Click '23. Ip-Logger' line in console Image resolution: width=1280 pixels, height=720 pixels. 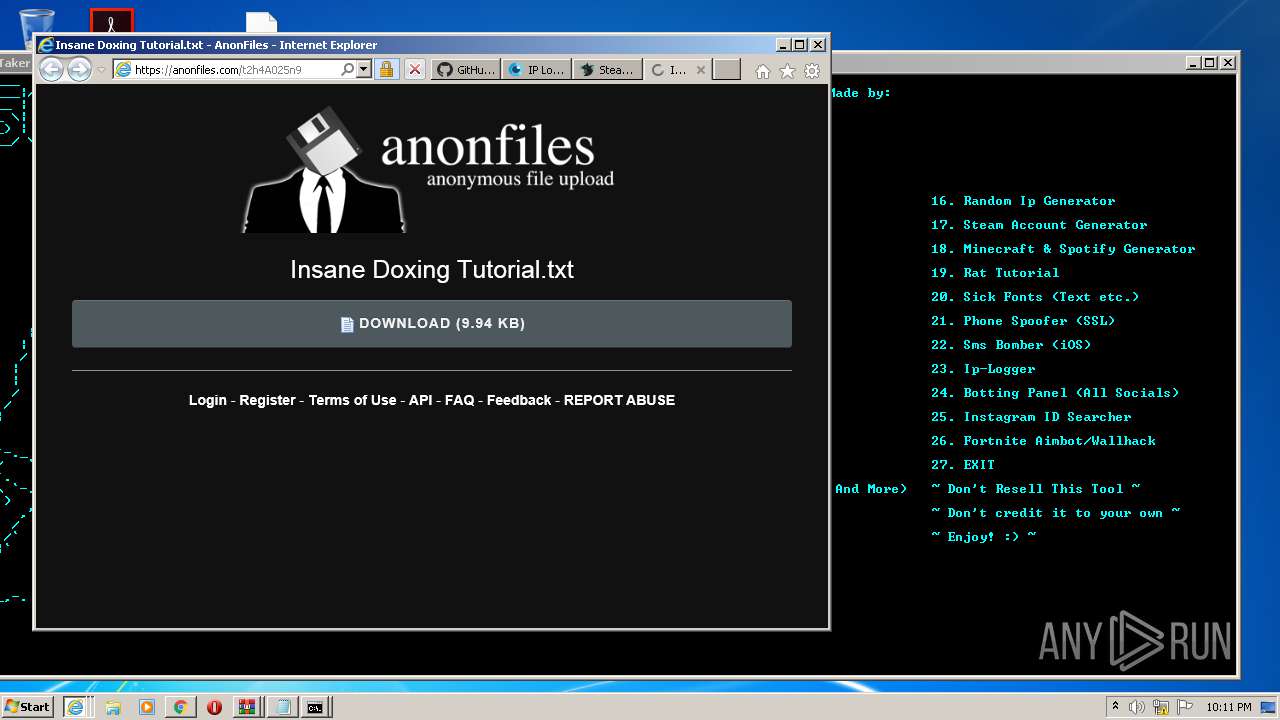tap(983, 369)
